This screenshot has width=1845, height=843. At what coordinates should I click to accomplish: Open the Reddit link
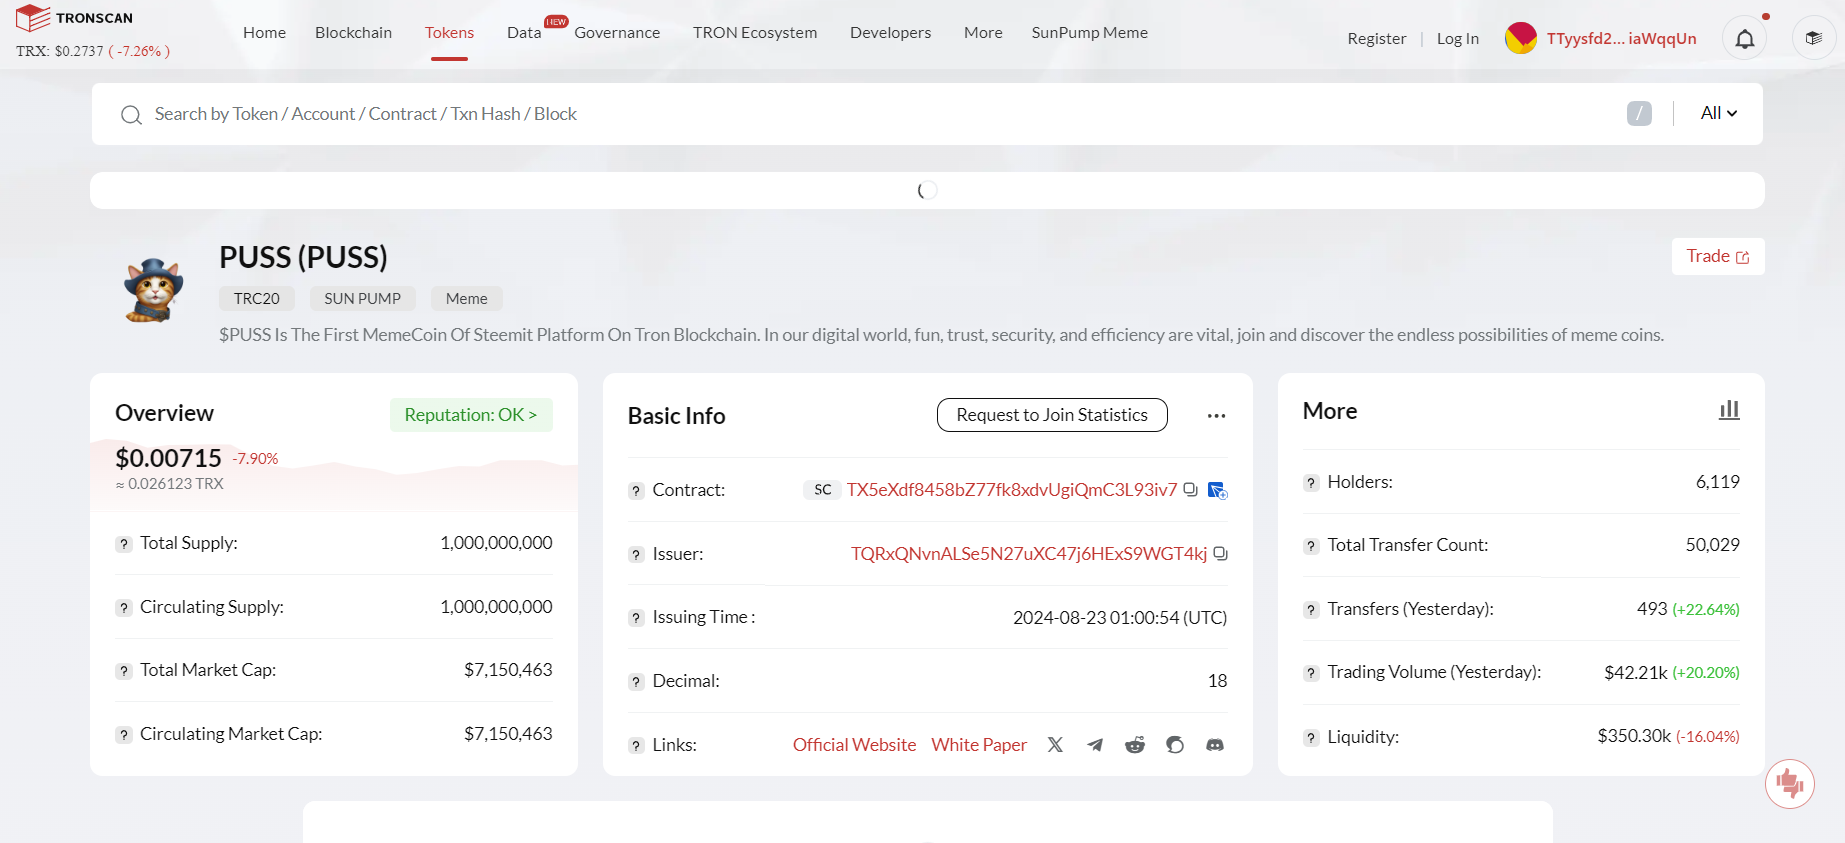tap(1135, 745)
